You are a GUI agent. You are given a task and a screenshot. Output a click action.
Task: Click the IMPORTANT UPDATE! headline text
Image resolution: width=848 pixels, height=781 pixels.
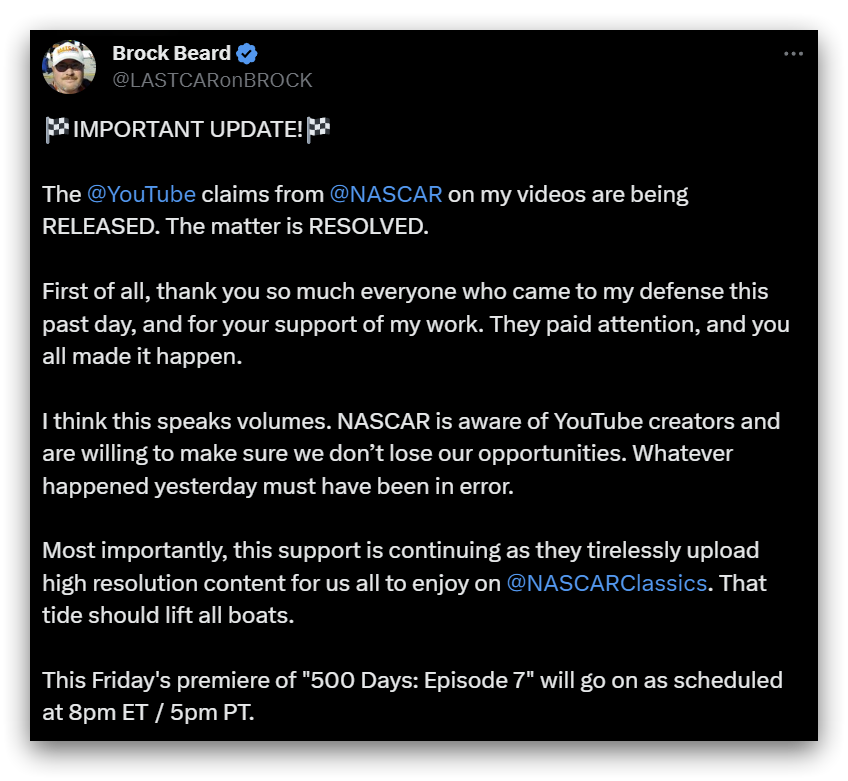[188, 130]
